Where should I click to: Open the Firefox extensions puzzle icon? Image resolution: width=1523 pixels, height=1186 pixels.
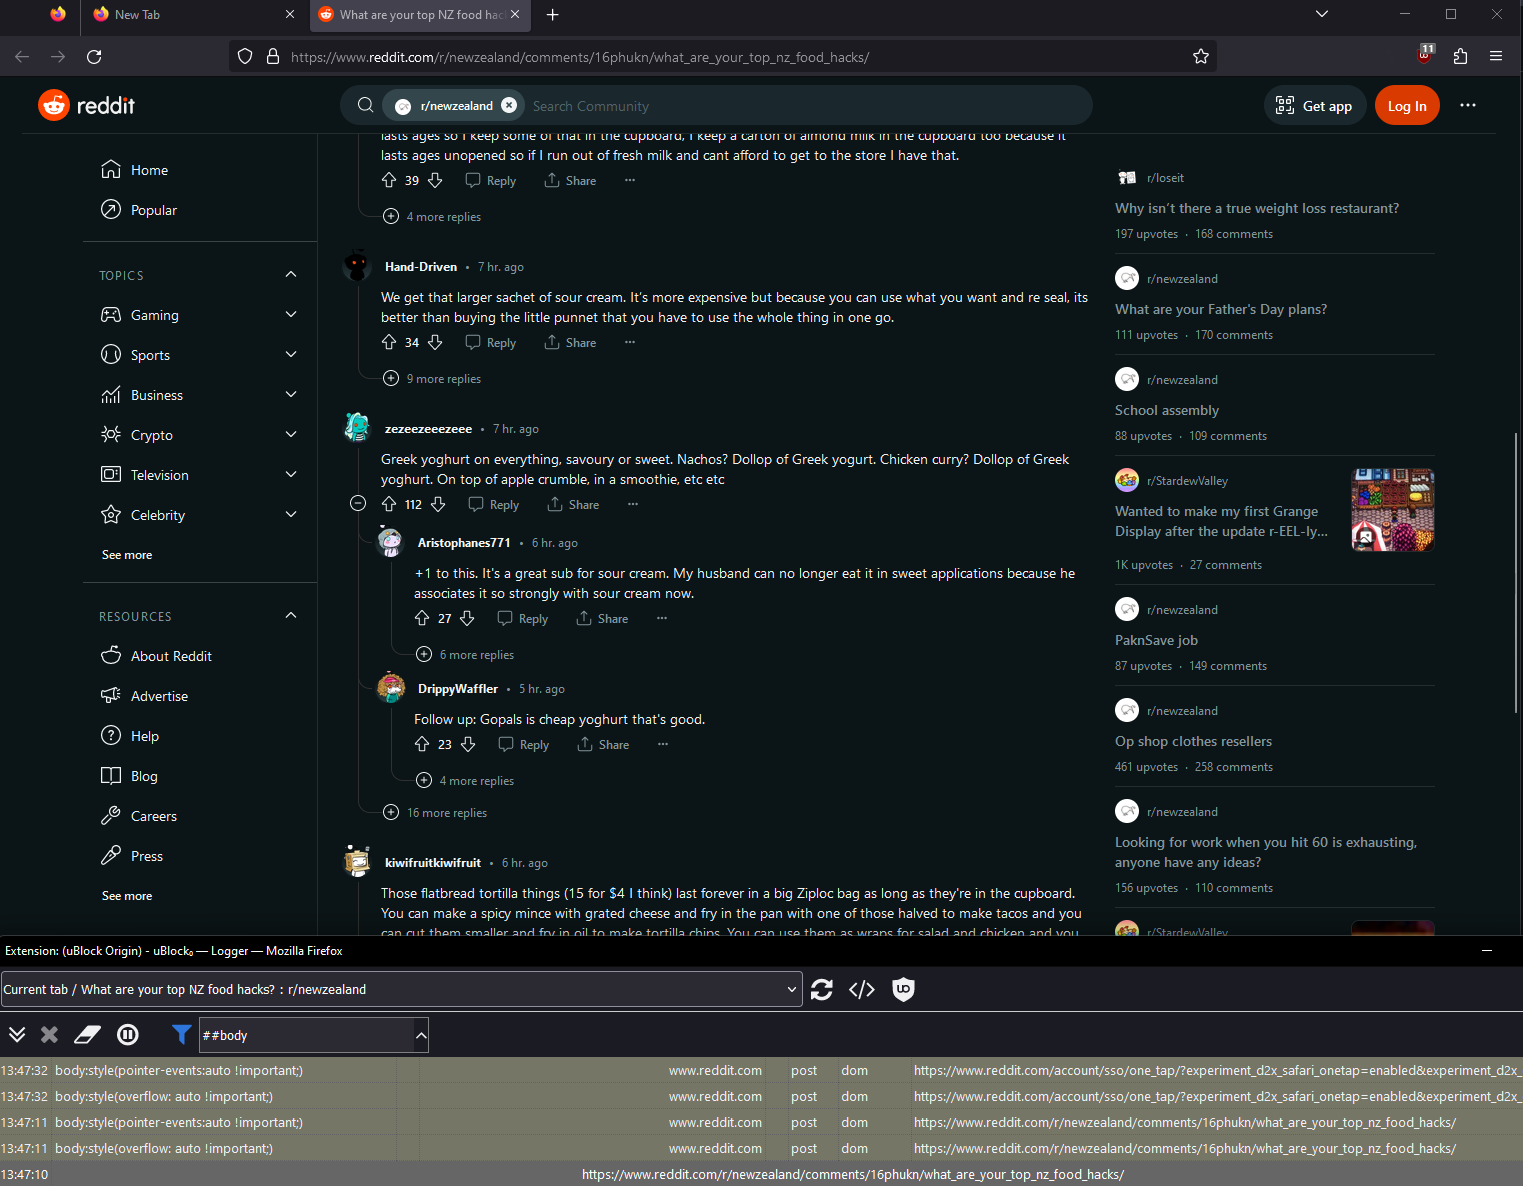[1460, 57]
